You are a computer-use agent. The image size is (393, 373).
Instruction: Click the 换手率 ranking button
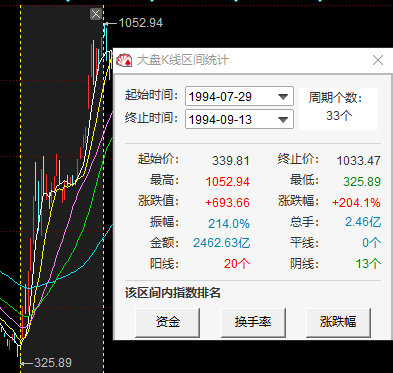point(253,322)
